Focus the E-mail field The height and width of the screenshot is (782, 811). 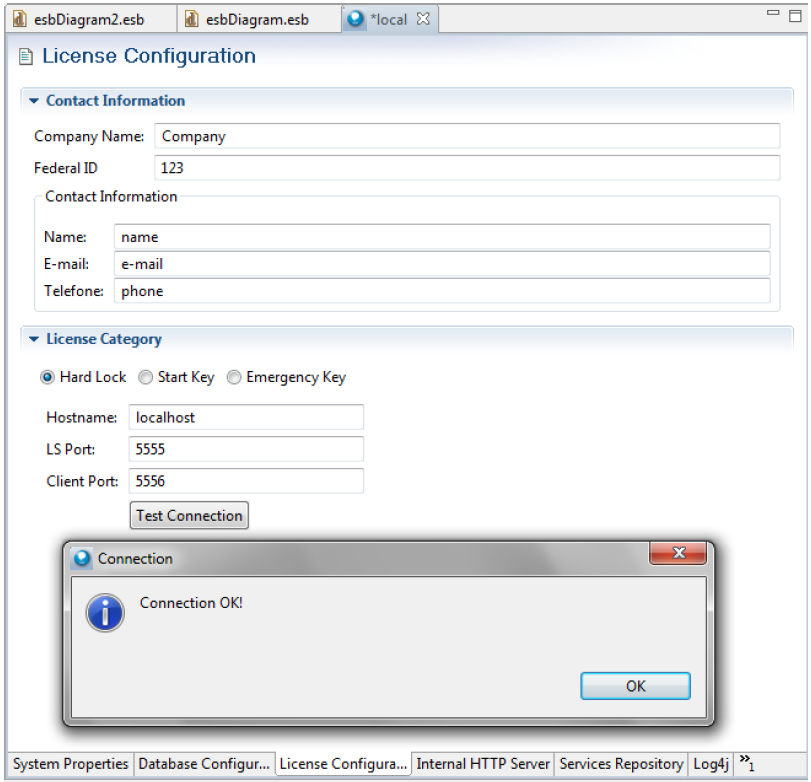pos(442,264)
